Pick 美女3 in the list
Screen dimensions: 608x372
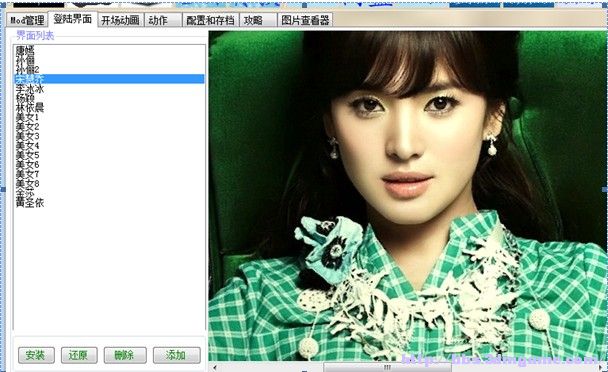pyautogui.click(x=109, y=136)
